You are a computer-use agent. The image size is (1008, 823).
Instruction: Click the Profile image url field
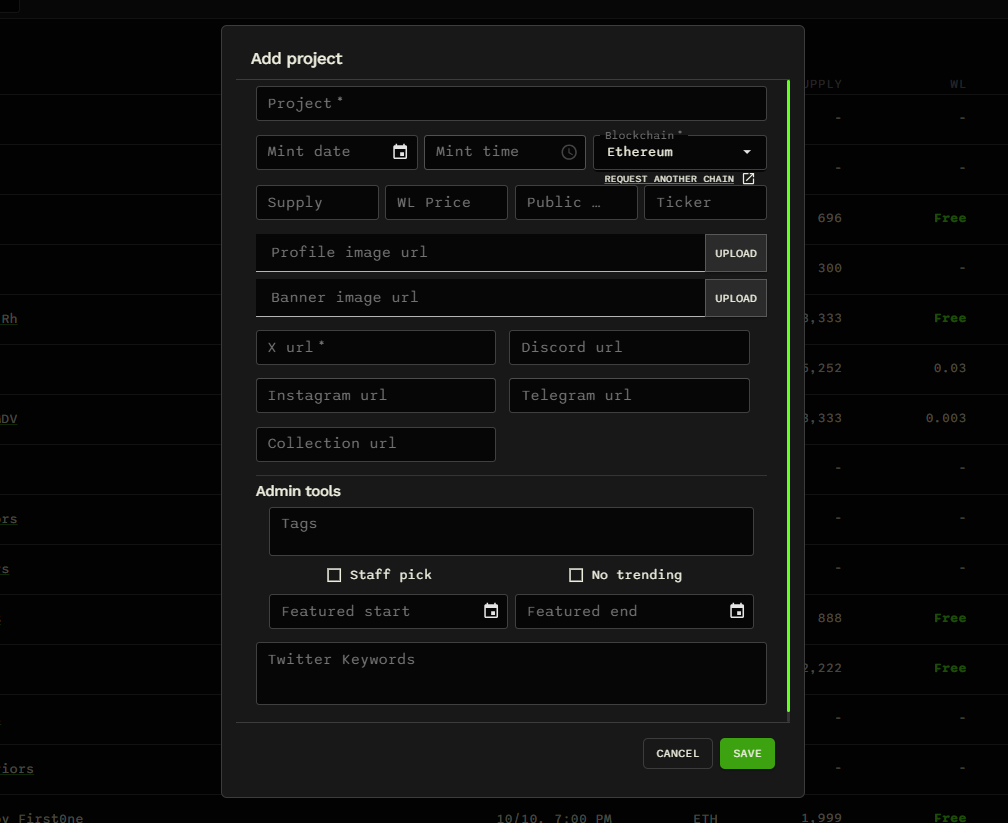480,253
